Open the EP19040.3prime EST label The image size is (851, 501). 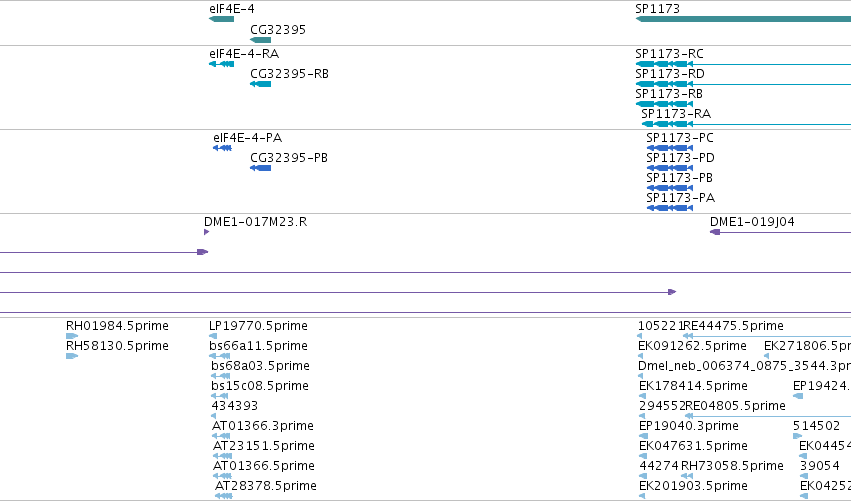[689, 426]
